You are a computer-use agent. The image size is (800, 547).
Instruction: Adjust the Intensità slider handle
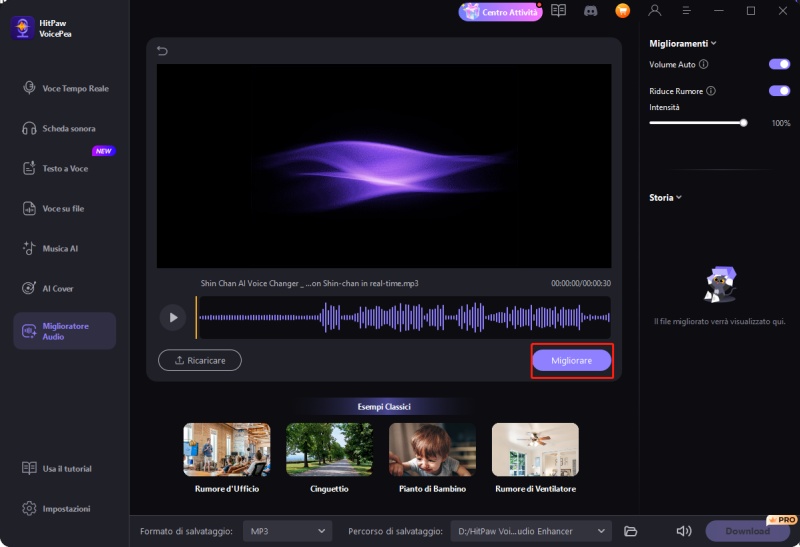pyautogui.click(x=743, y=123)
